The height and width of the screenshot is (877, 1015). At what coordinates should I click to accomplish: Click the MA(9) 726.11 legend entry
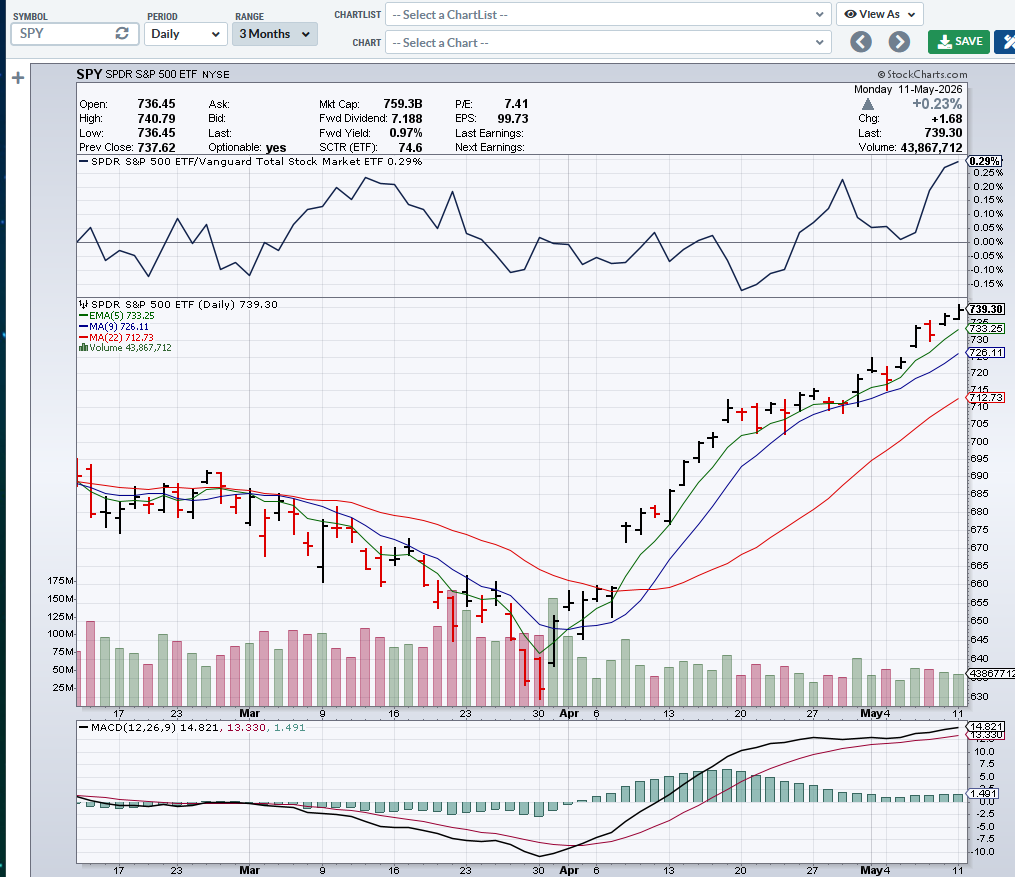click(113, 327)
